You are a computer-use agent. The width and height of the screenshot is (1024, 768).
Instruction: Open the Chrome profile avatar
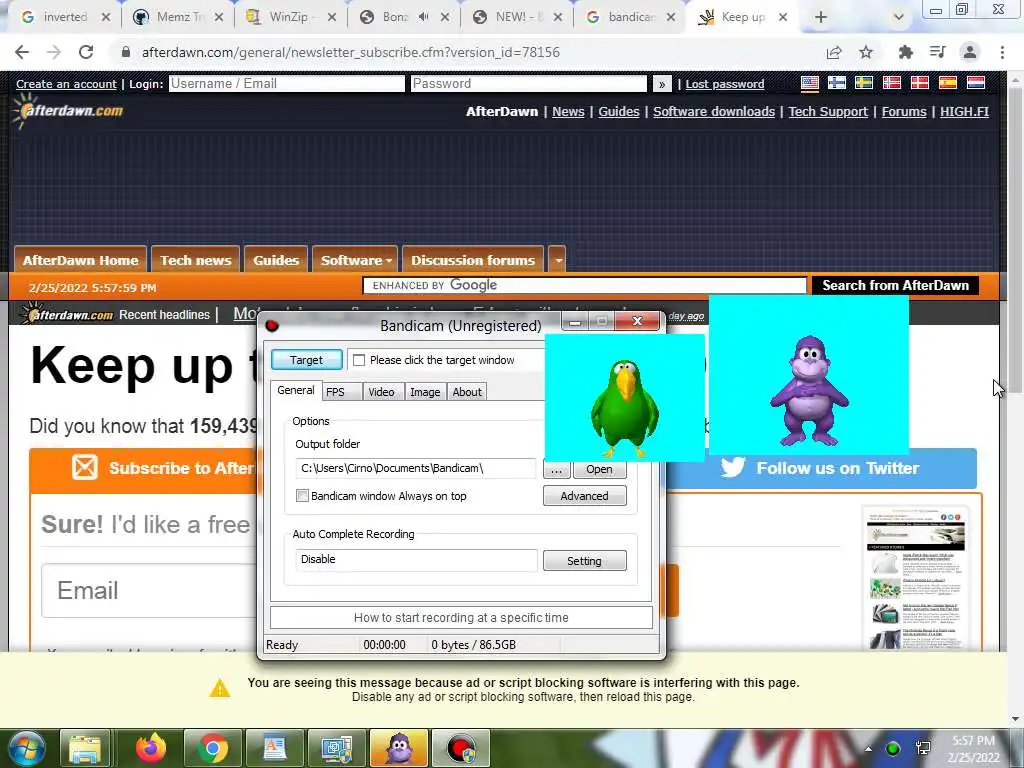tap(970, 52)
